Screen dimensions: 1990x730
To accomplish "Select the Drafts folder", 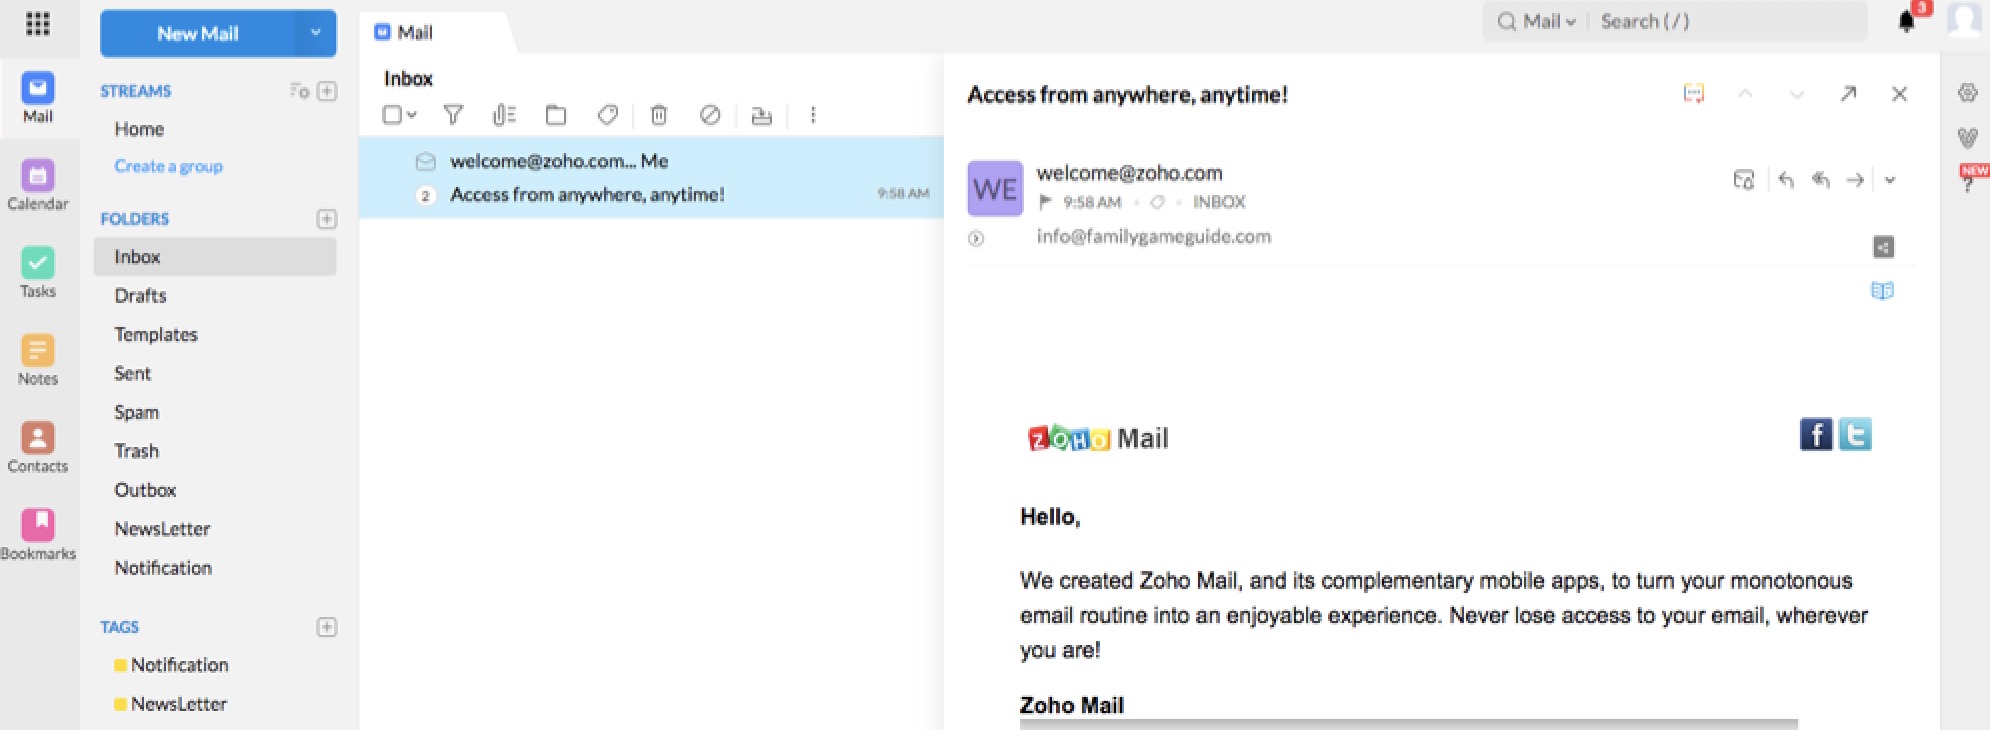I will (140, 296).
